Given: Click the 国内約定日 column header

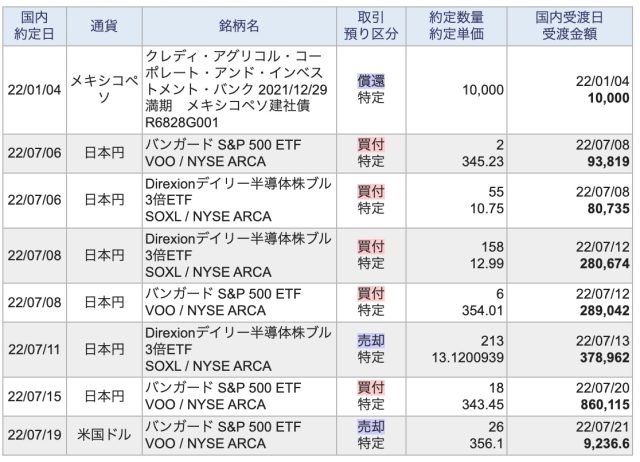Looking at the screenshot, I should click(33, 23).
